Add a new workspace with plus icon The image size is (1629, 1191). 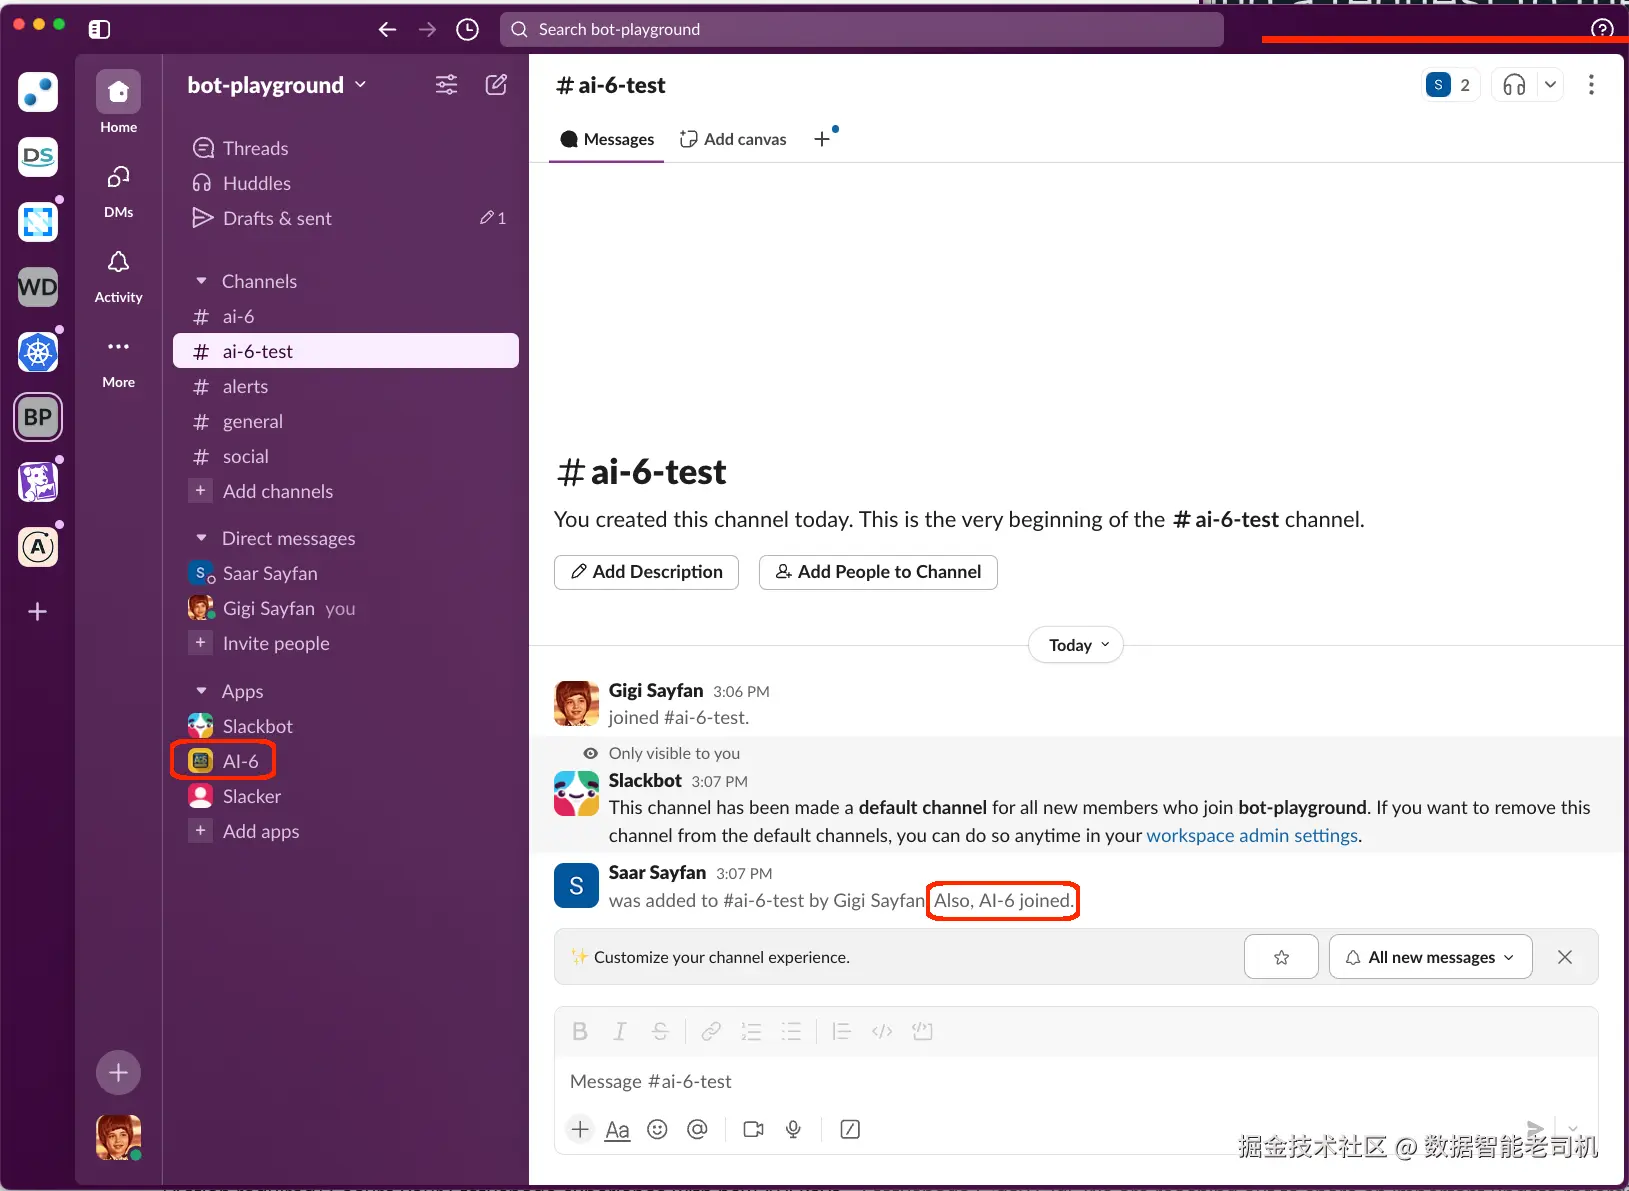[38, 611]
